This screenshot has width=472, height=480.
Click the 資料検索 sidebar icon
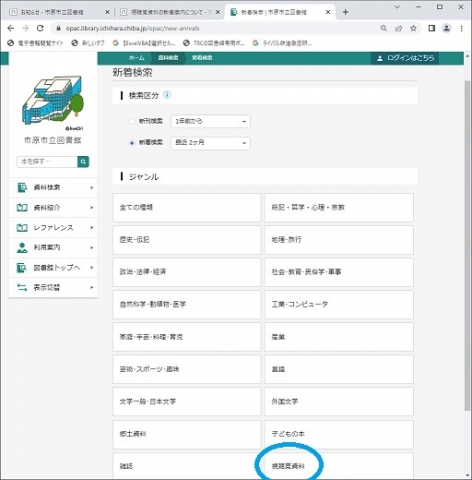point(22,188)
